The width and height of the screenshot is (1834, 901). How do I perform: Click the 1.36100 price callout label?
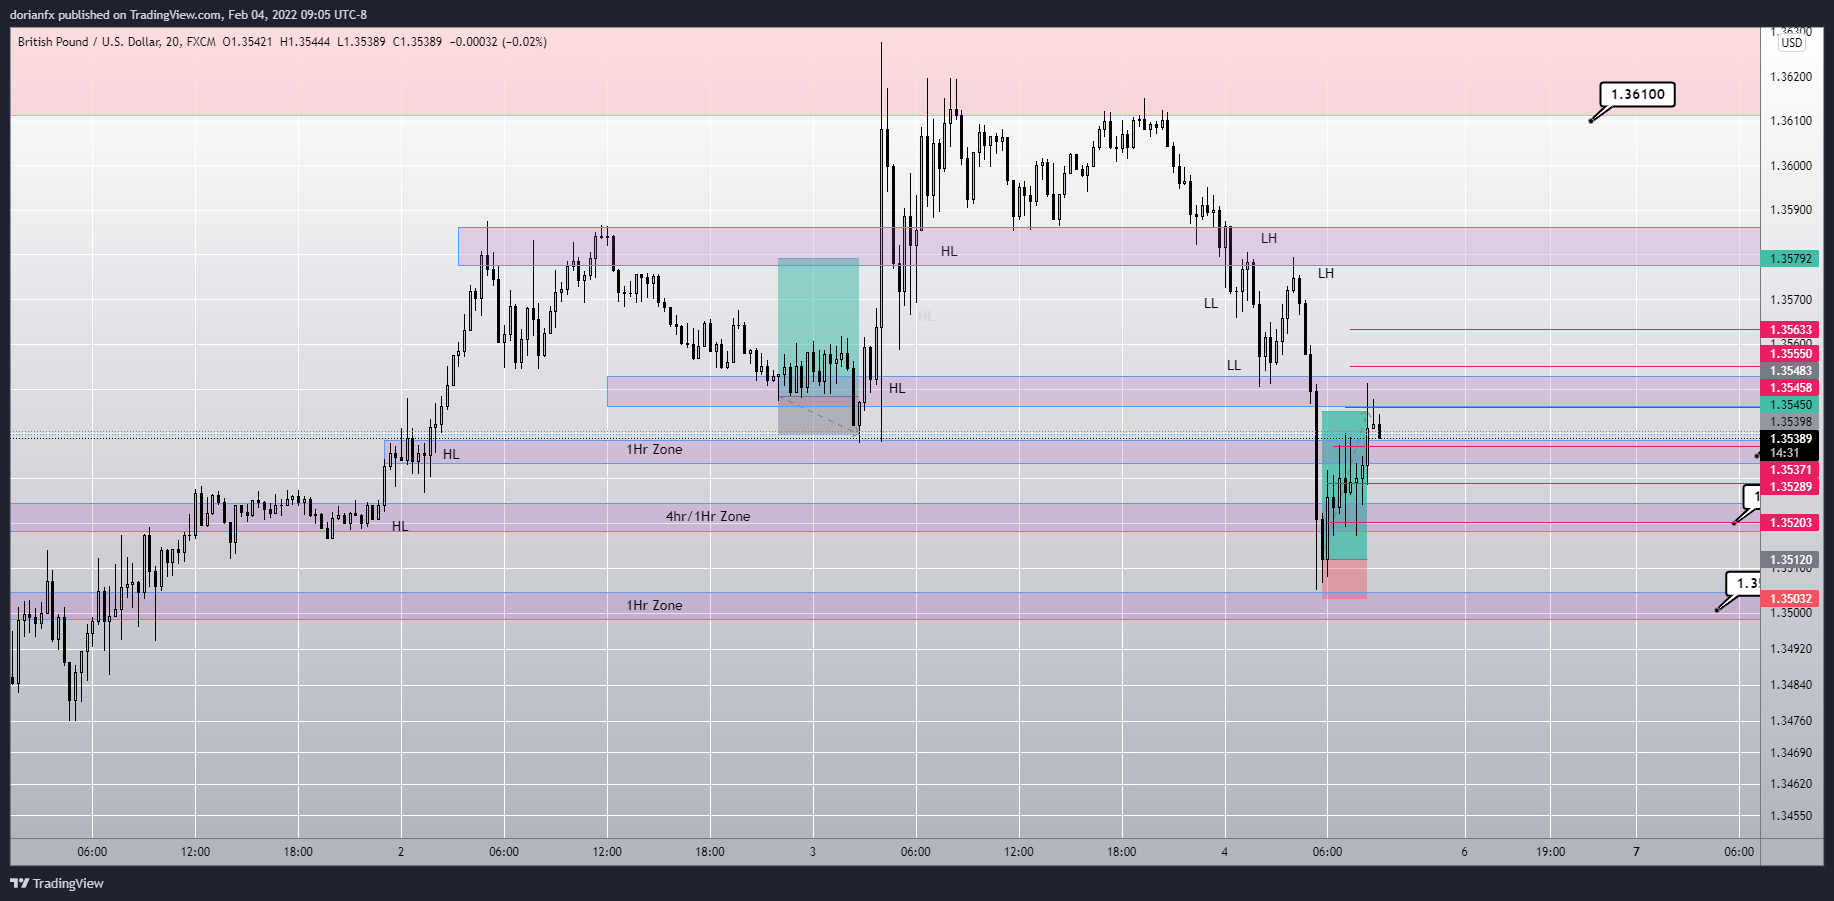tap(1637, 94)
